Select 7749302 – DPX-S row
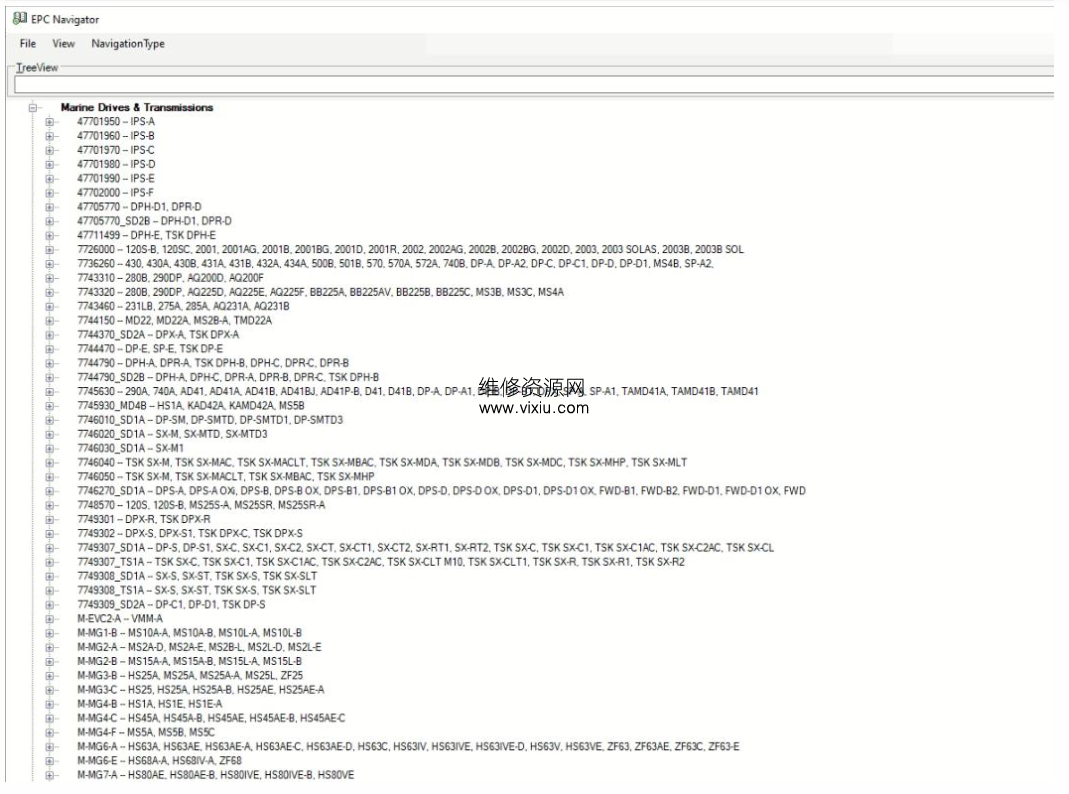The image size is (1069, 794). tap(190, 534)
